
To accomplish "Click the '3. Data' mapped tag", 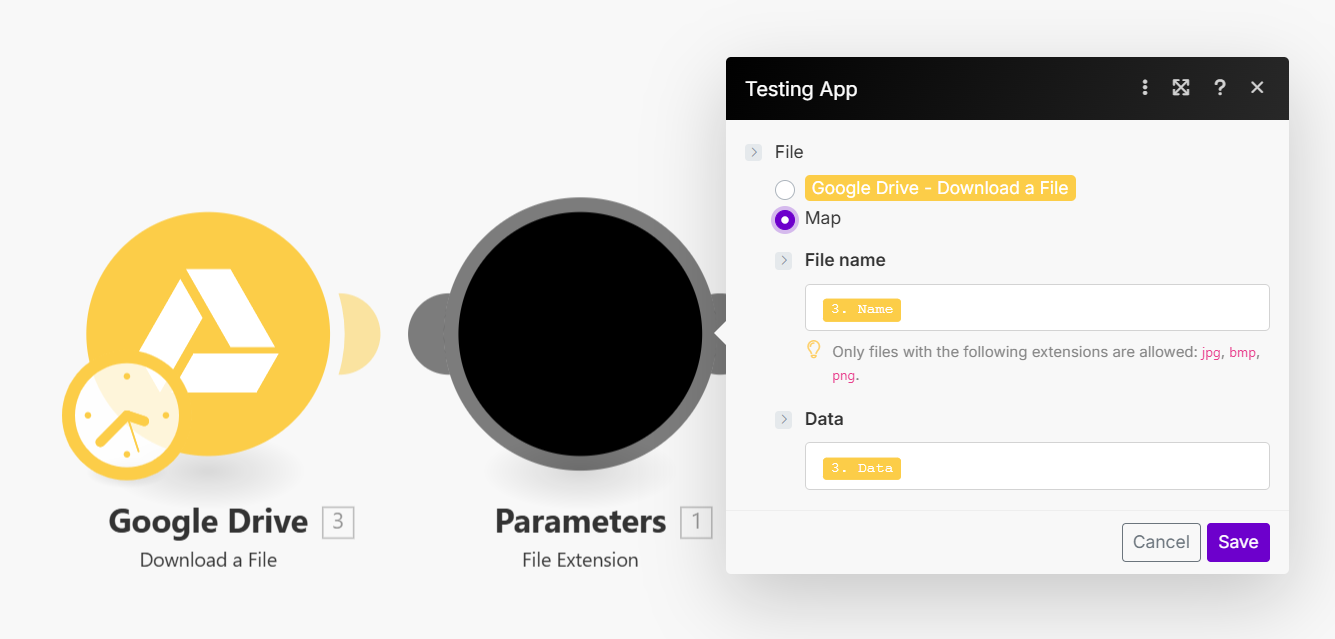I will pos(862,468).
